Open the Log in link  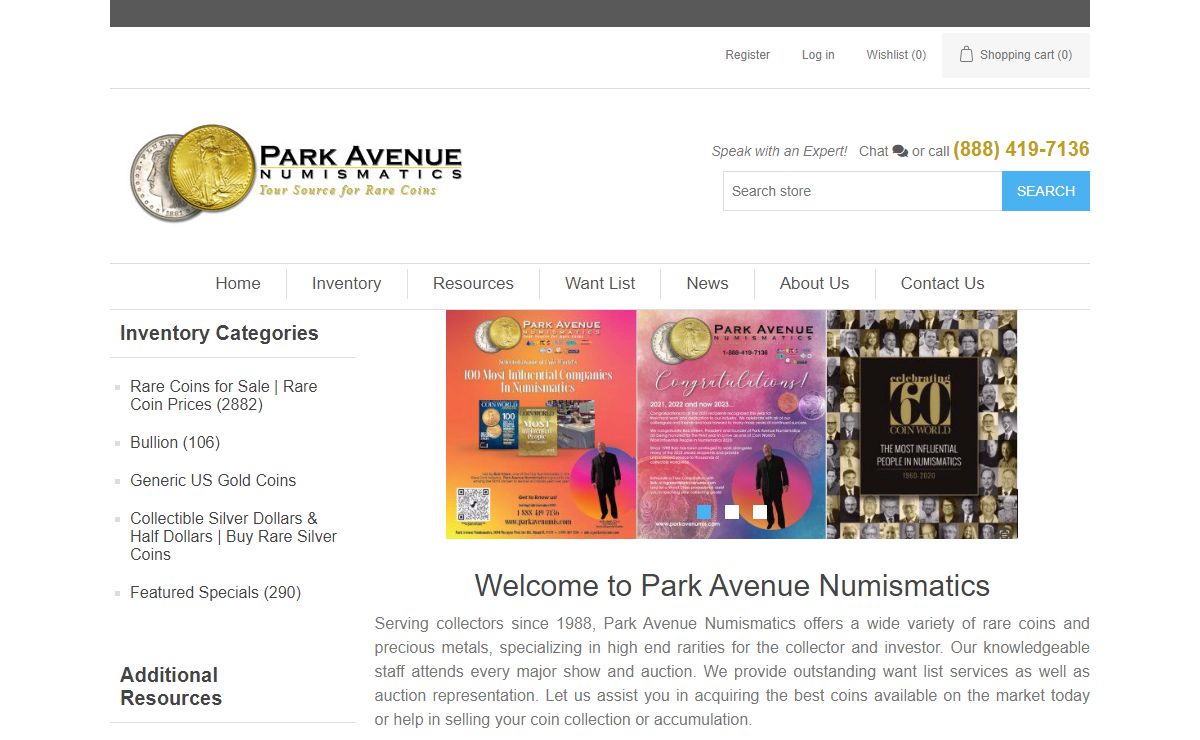point(818,55)
